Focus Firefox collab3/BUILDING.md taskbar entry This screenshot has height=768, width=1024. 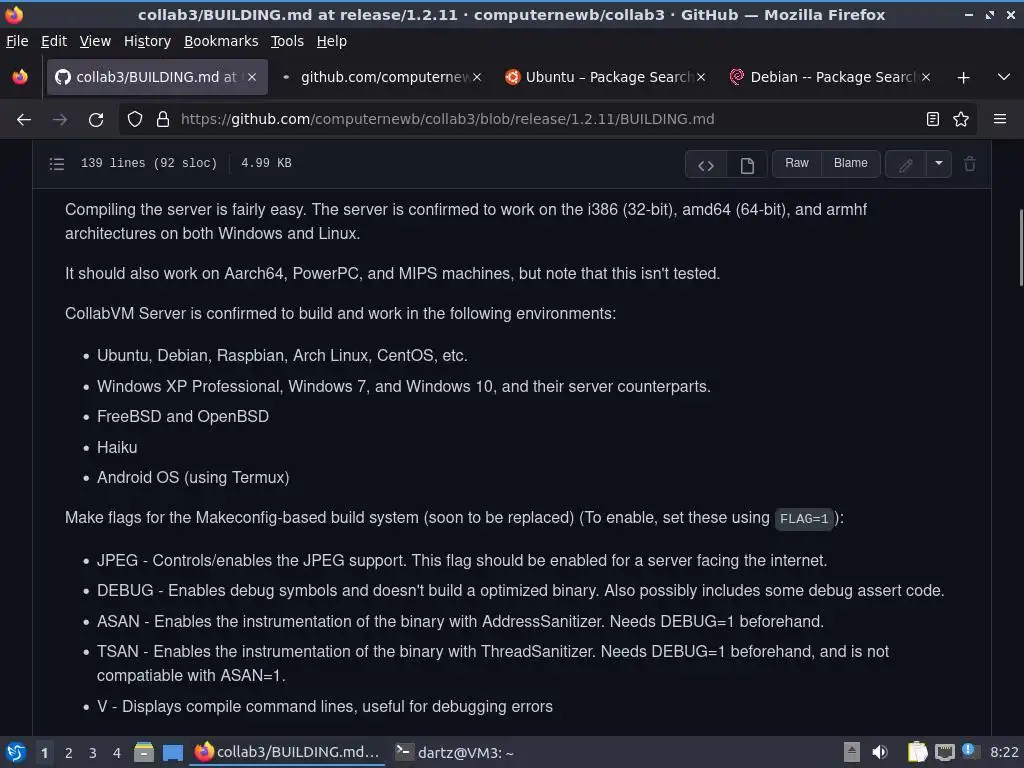[287, 752]
